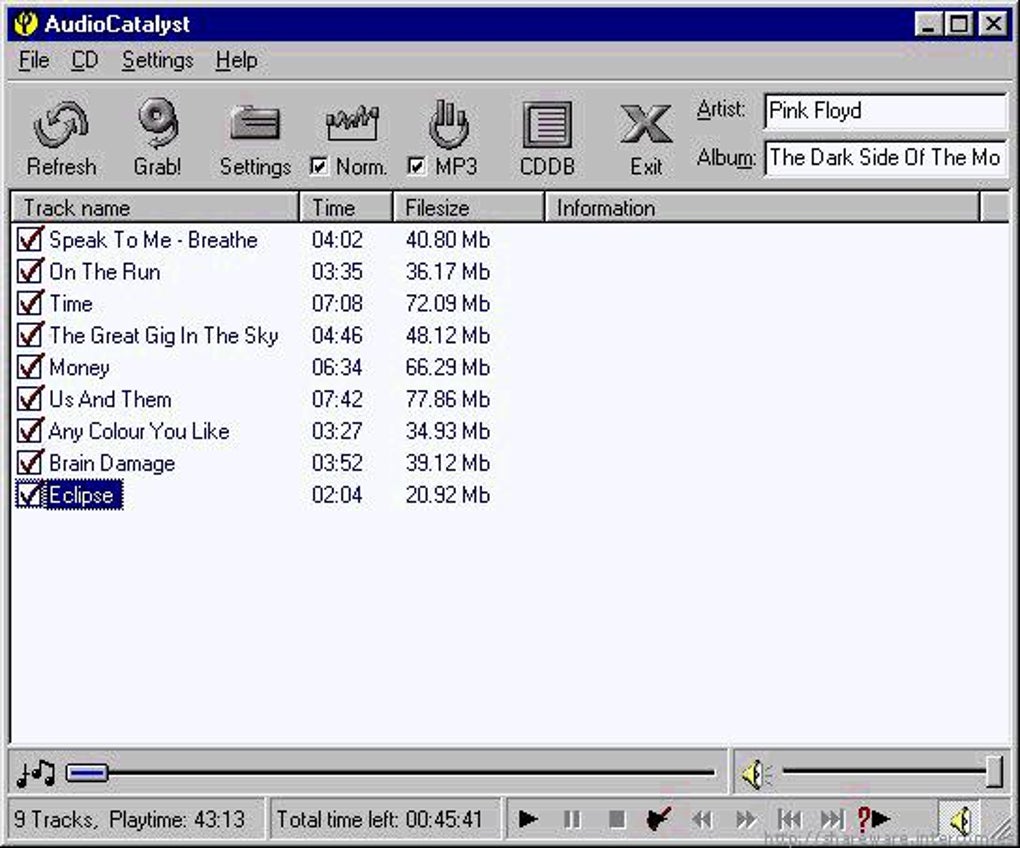Click the AudioCatalyst title bar app icon

point(26,24)
